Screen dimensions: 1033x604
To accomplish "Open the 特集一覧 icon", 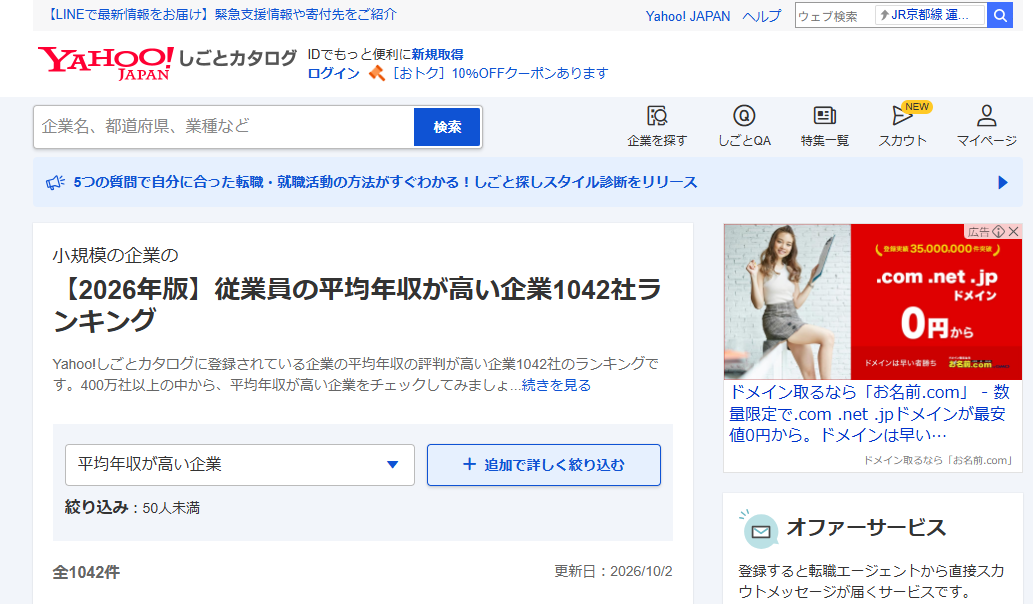I will pos(824,125).
